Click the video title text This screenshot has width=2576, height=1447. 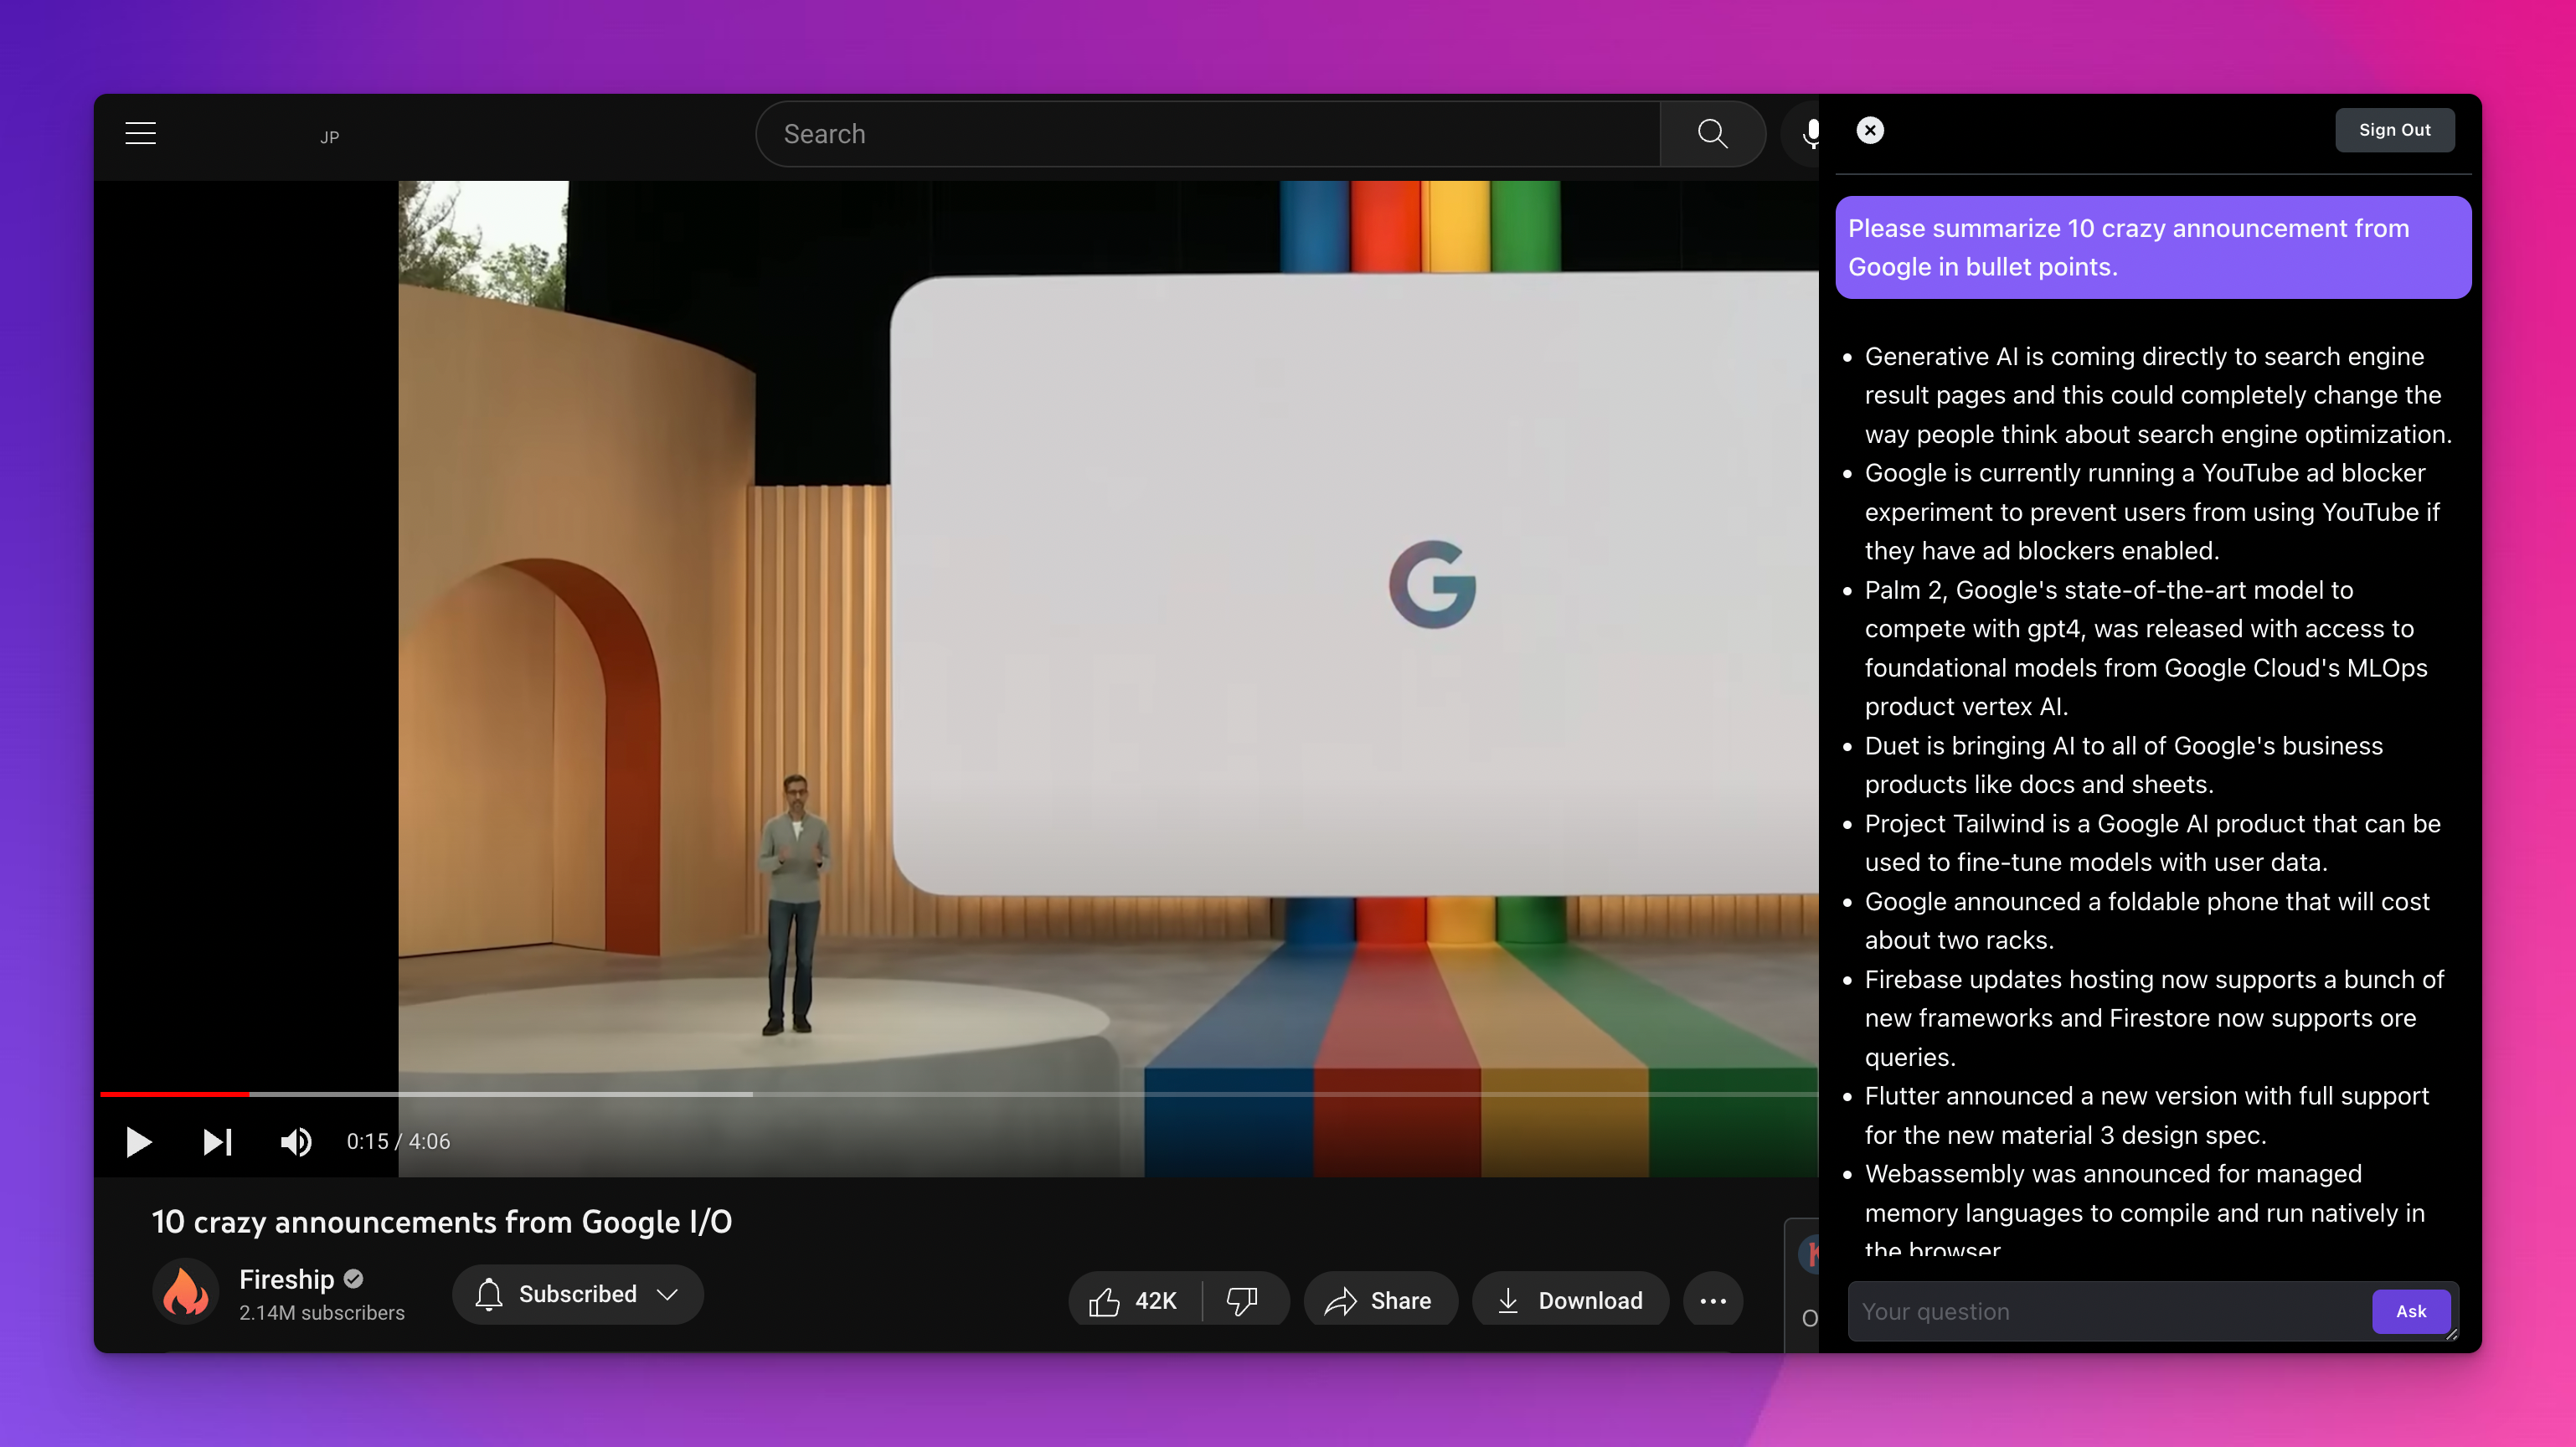[x=442, y=1221]
